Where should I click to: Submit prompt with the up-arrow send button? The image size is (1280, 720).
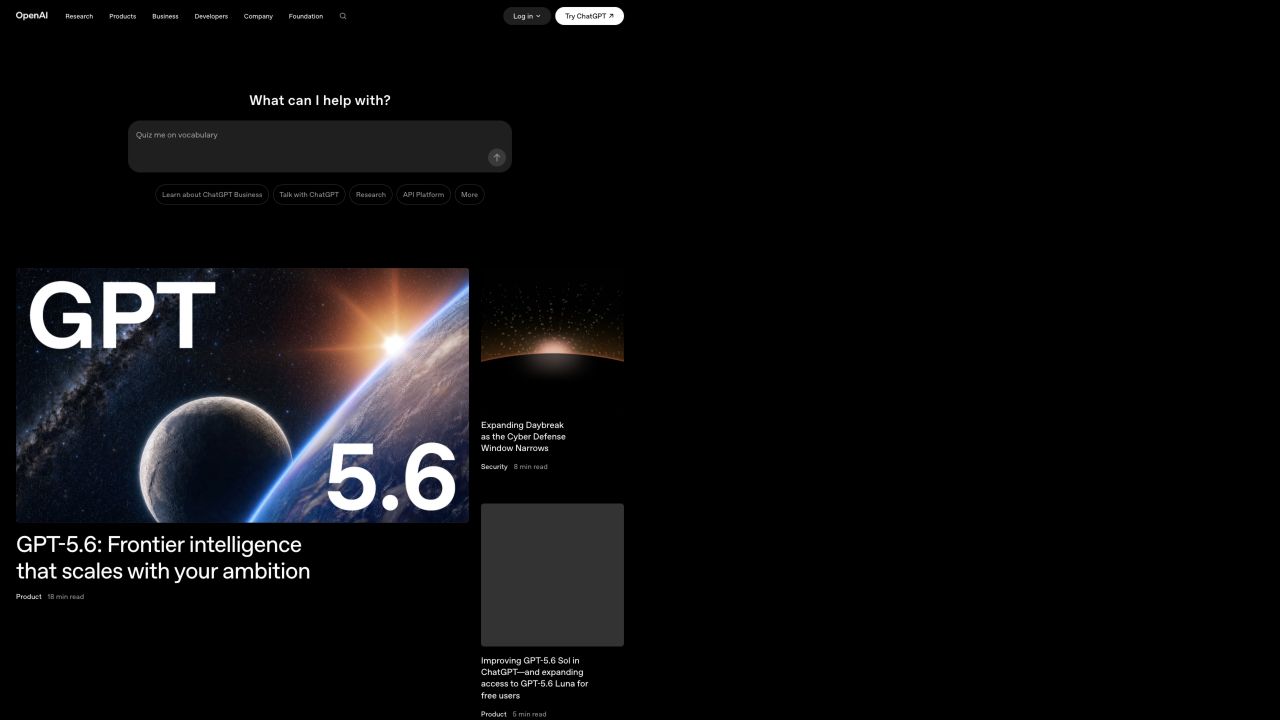(x=496, y=157)
